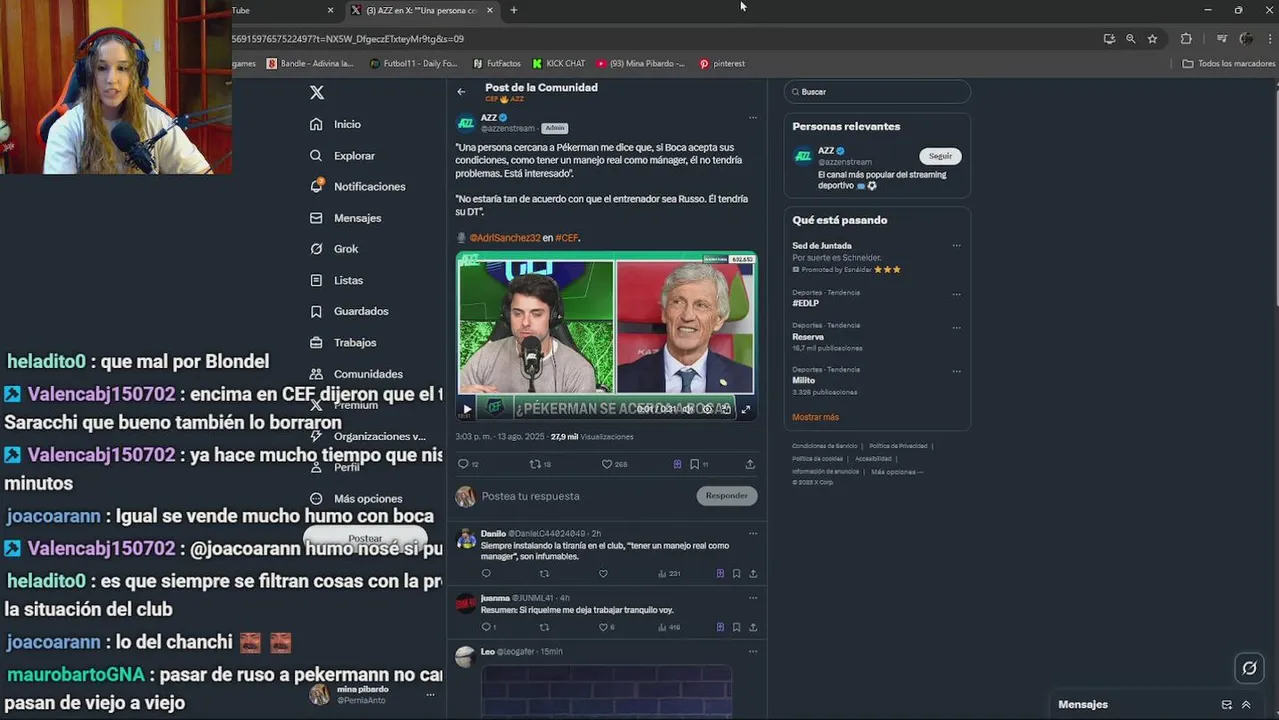Repost Danilo's reply
Viewport: 1279px width, 720px height.
544,574
